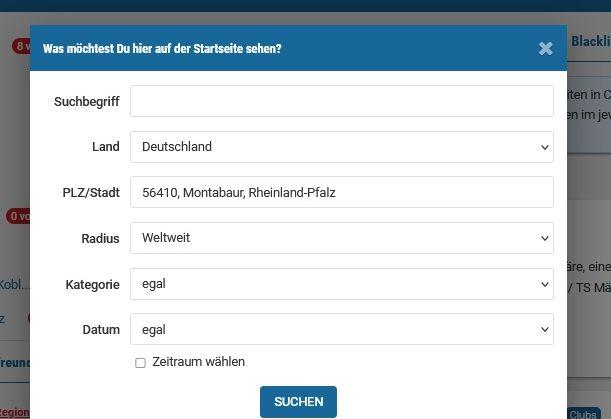Follow the truncated Kobl... link
Image resolution: width=611 pixels, height=419 pixels.
point(14,284)
